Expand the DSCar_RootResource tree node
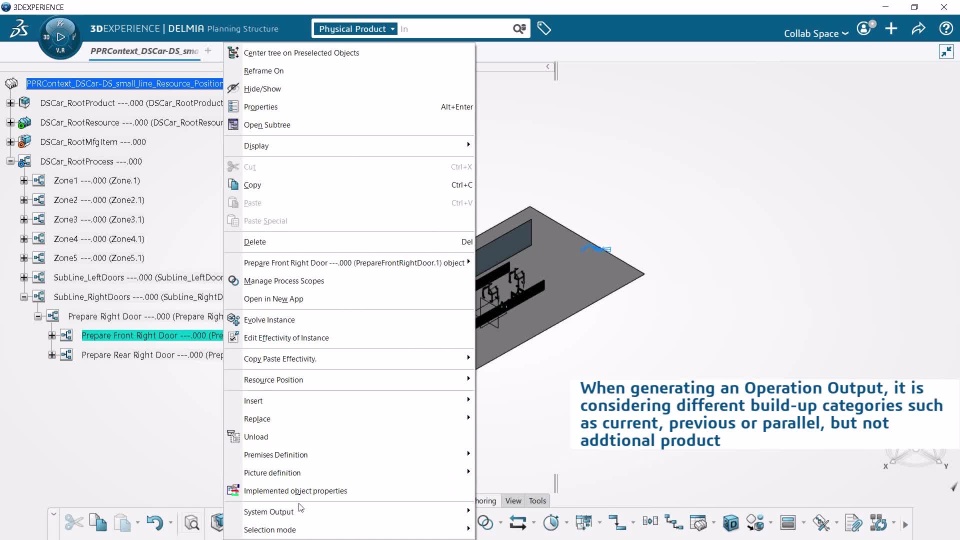The image size is (960, 540). click(10, 122)
